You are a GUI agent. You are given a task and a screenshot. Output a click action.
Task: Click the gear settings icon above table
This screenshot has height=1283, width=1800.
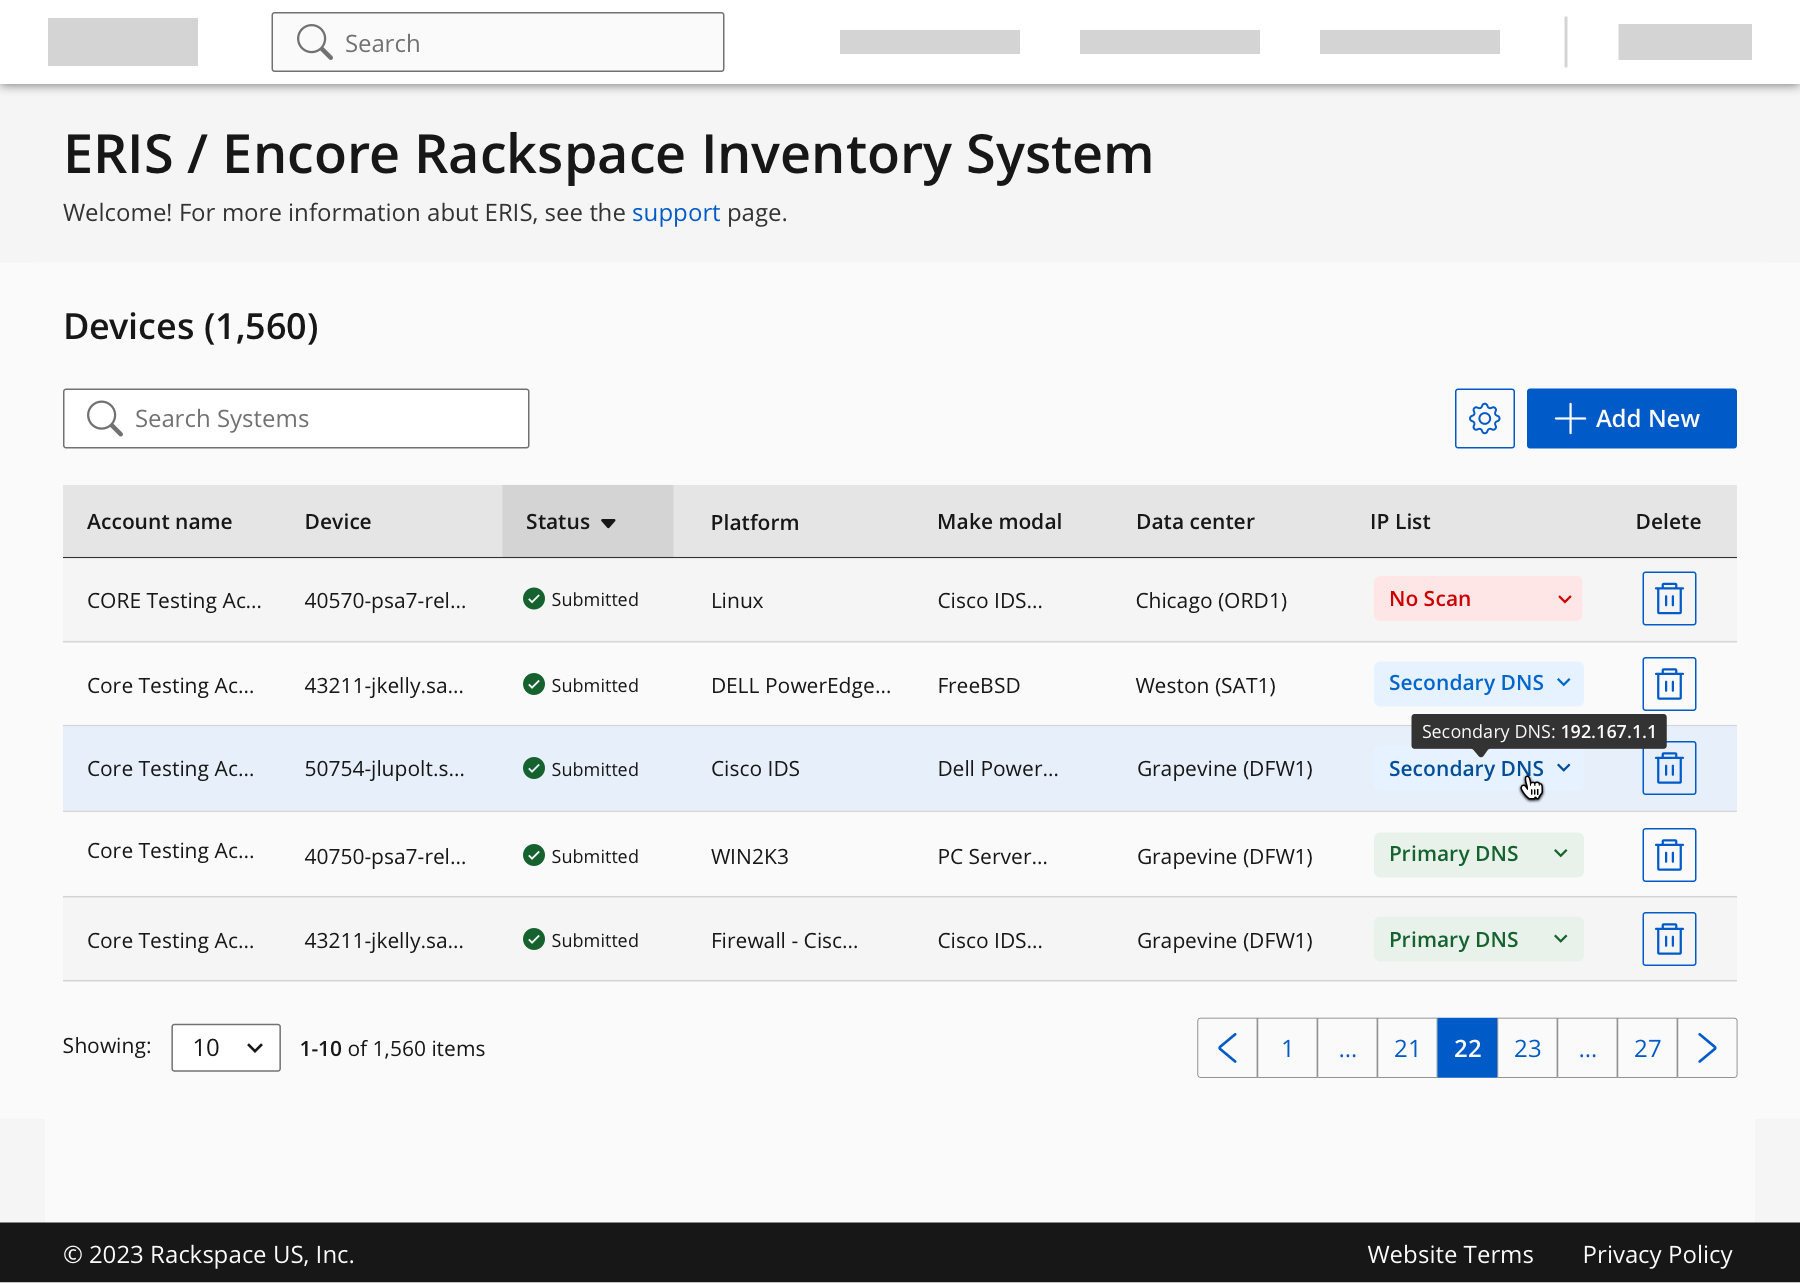1484,418
